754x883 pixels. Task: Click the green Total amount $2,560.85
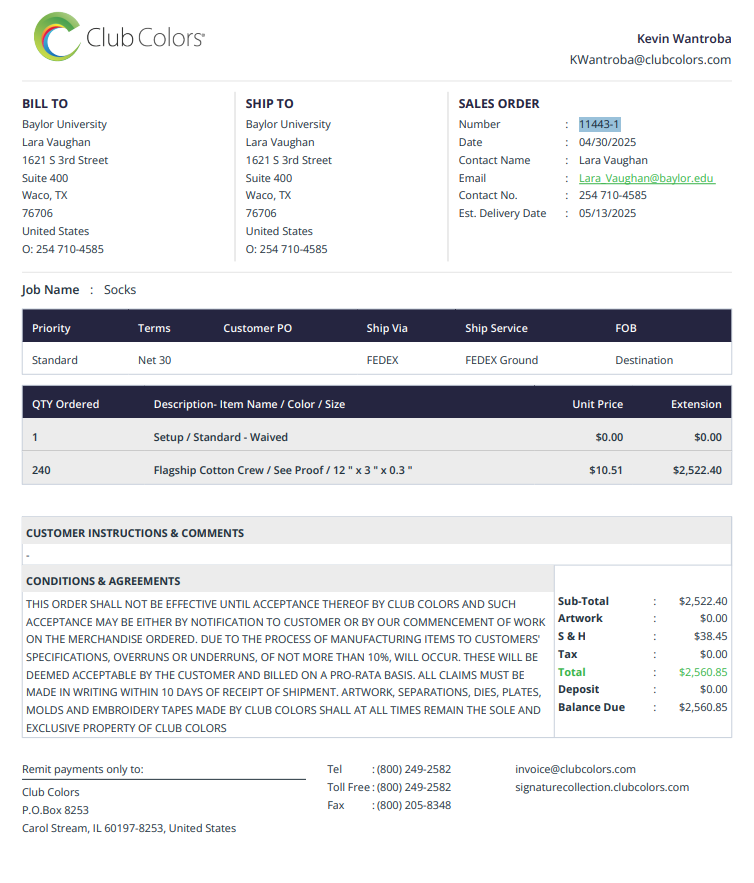(x=703, y=672)
